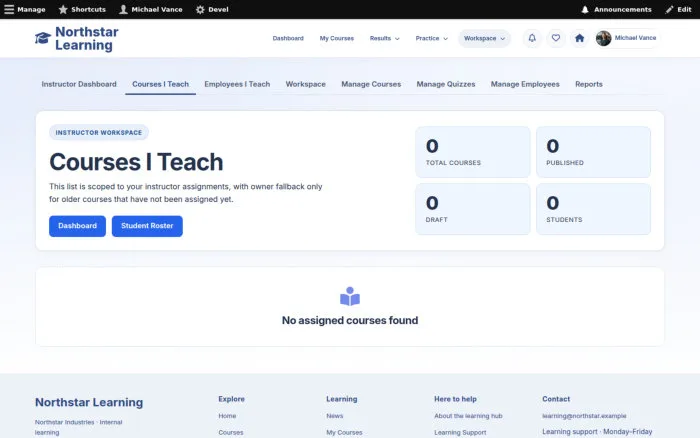Open About the learning hub link

(x=468, y=416)
